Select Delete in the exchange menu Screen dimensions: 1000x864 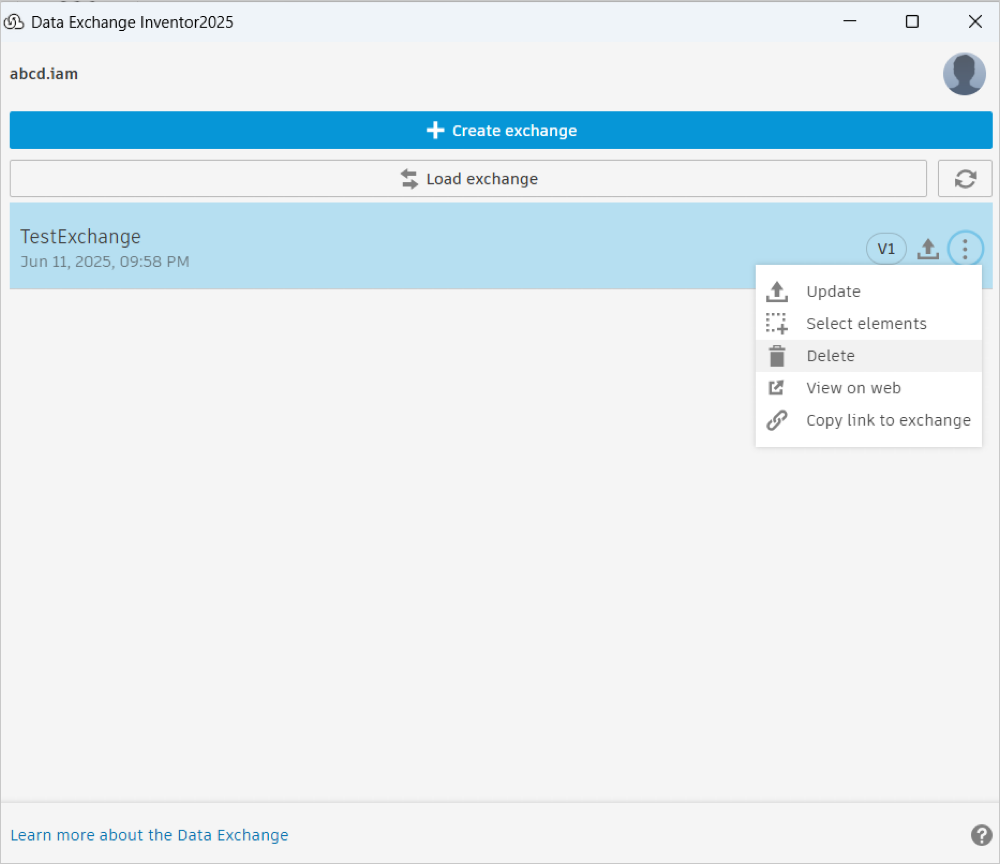(x=830, y=356)
